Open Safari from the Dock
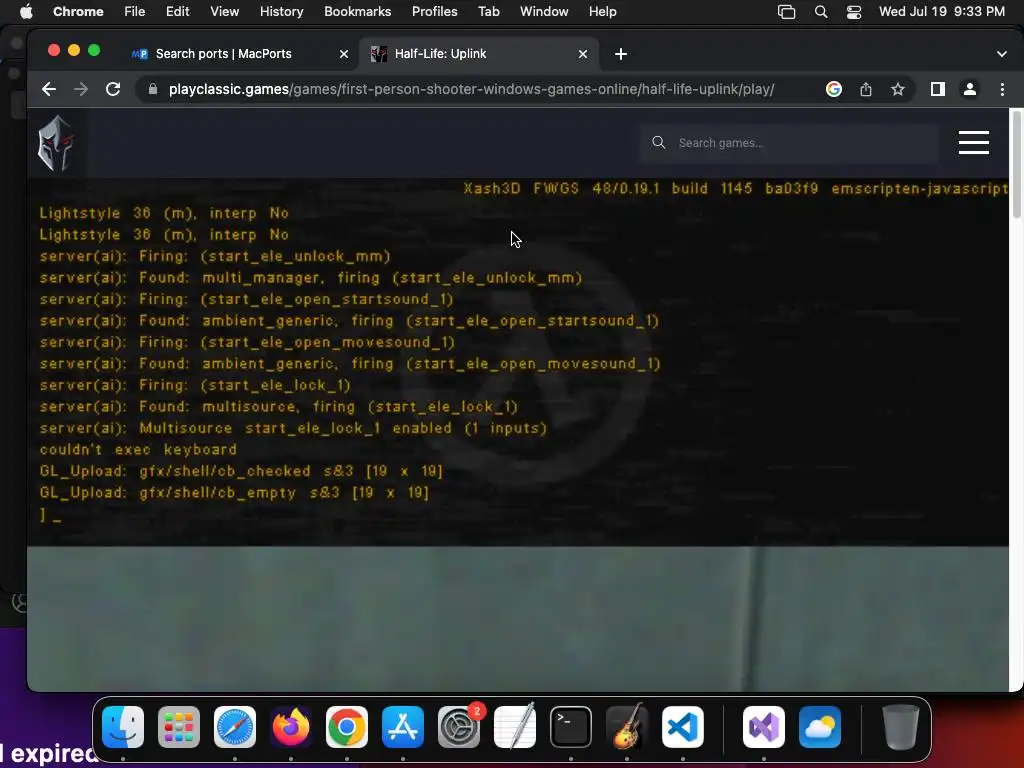 (x=235, y=727)
